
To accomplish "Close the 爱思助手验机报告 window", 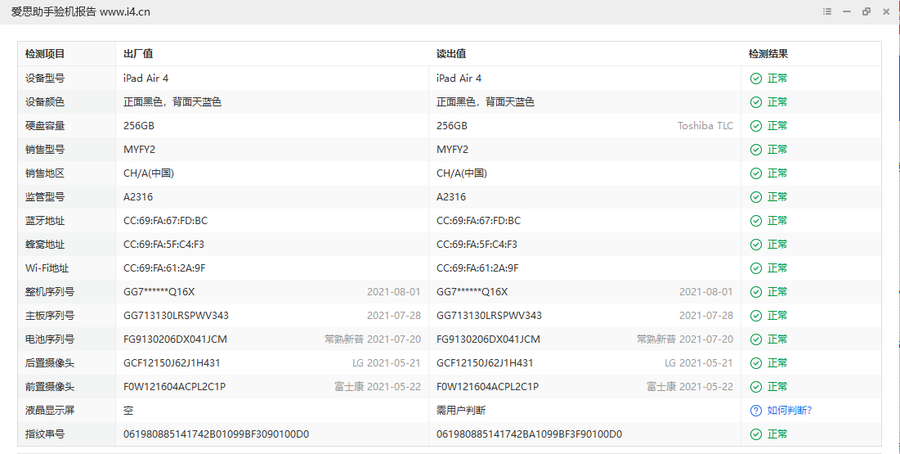I will pos(886,11).
